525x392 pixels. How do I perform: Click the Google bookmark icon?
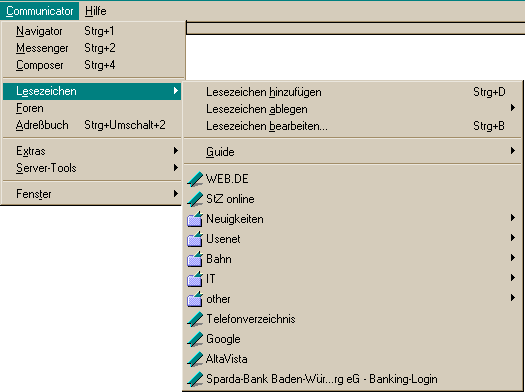tap(195, 339)
